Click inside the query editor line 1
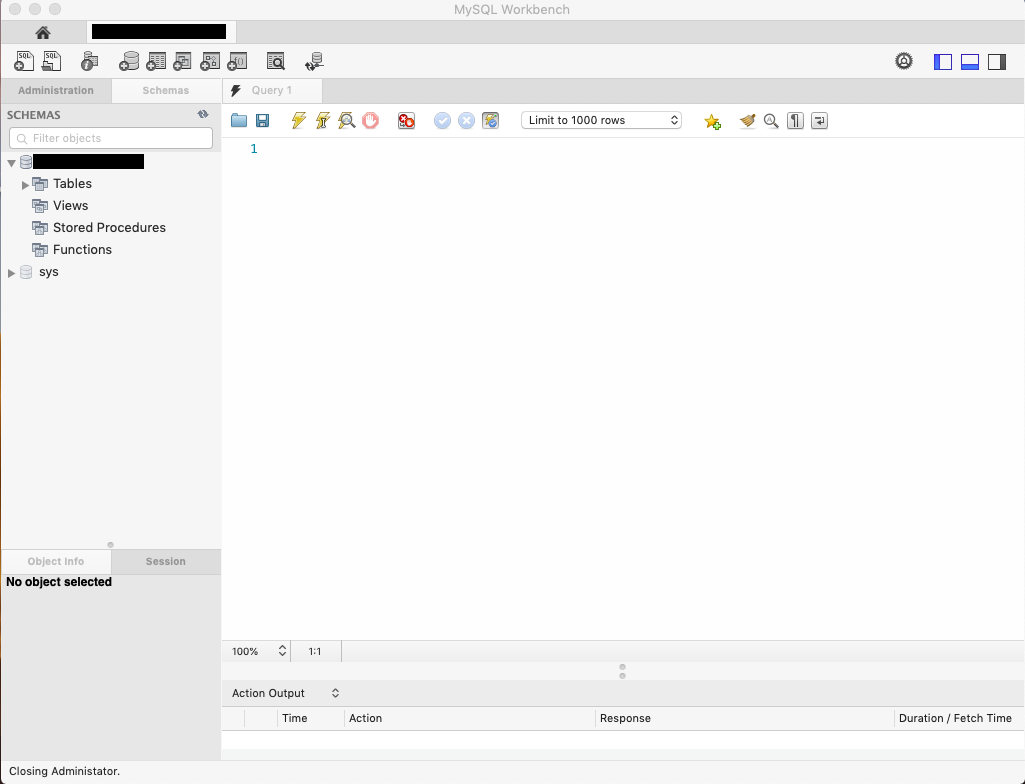 [641, 149]
